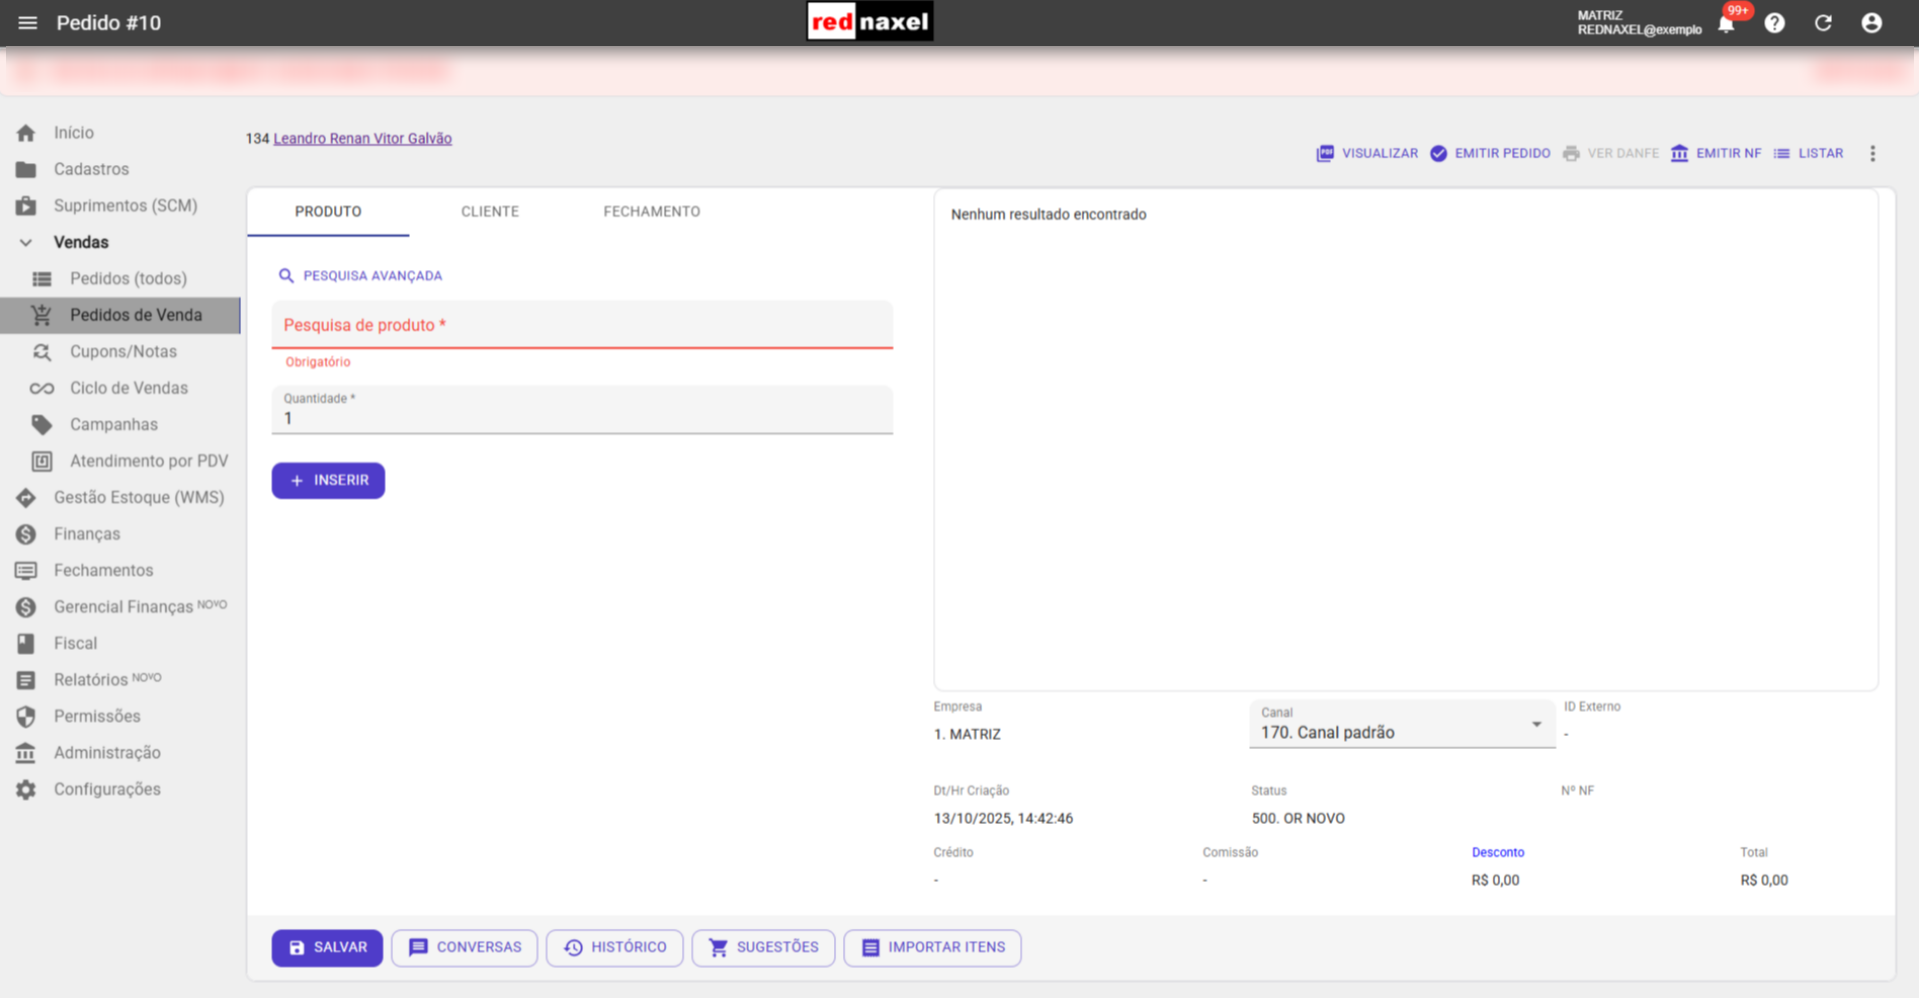
Task: Click the Cadastros folder icon
Action: 26,169
